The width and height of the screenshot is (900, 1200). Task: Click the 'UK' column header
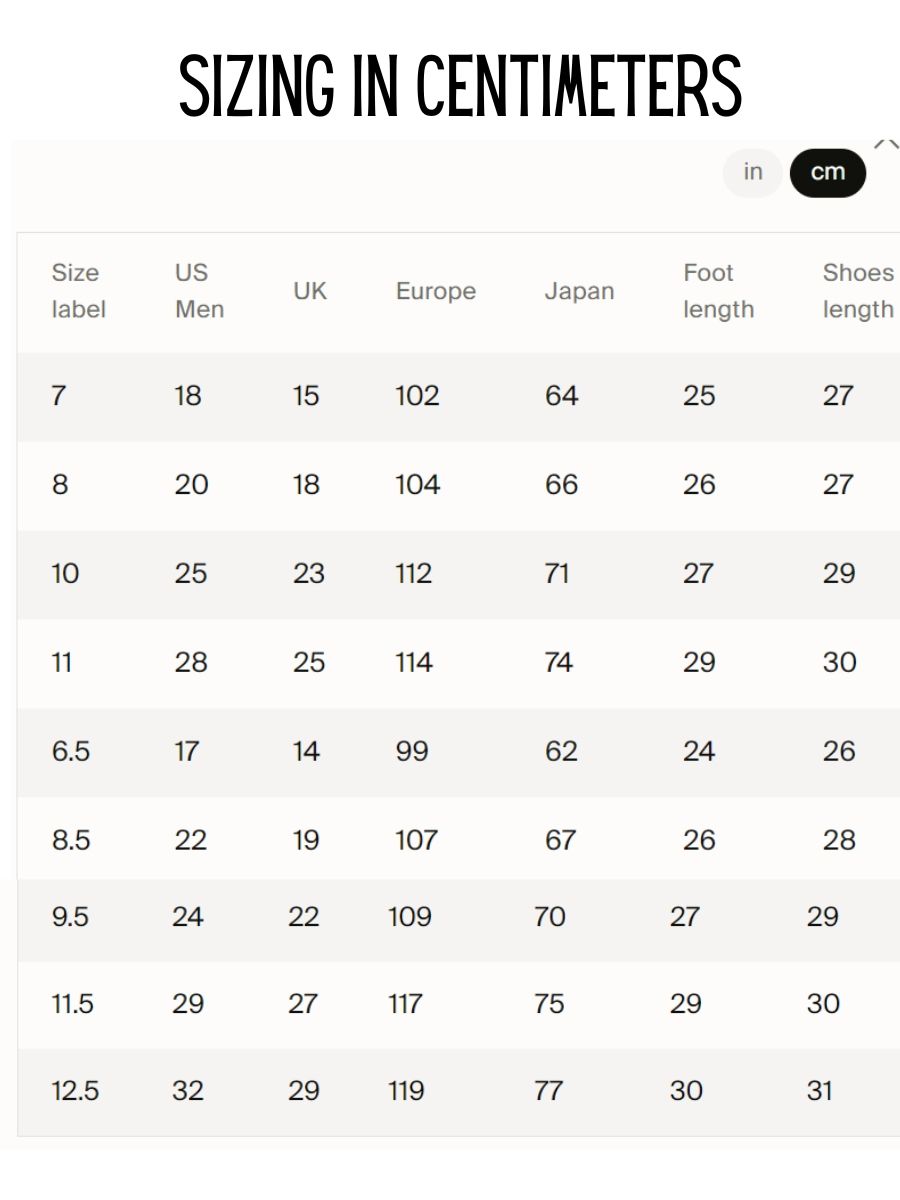point(310,291)
